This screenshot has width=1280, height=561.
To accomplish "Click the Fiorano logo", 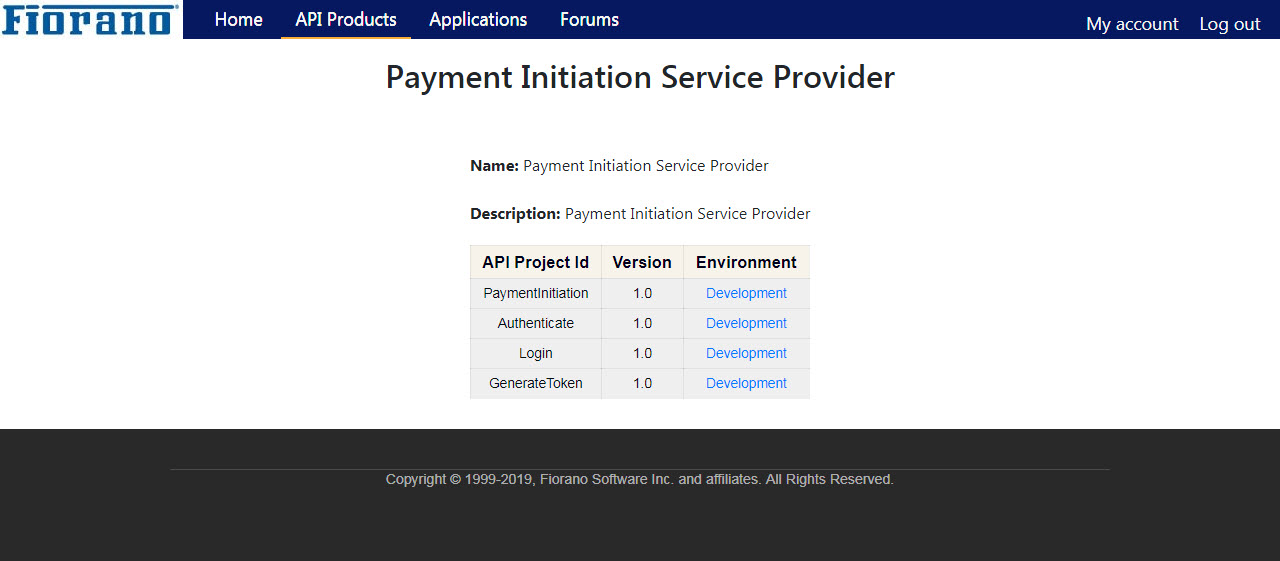I will click(x=90, y=19).
